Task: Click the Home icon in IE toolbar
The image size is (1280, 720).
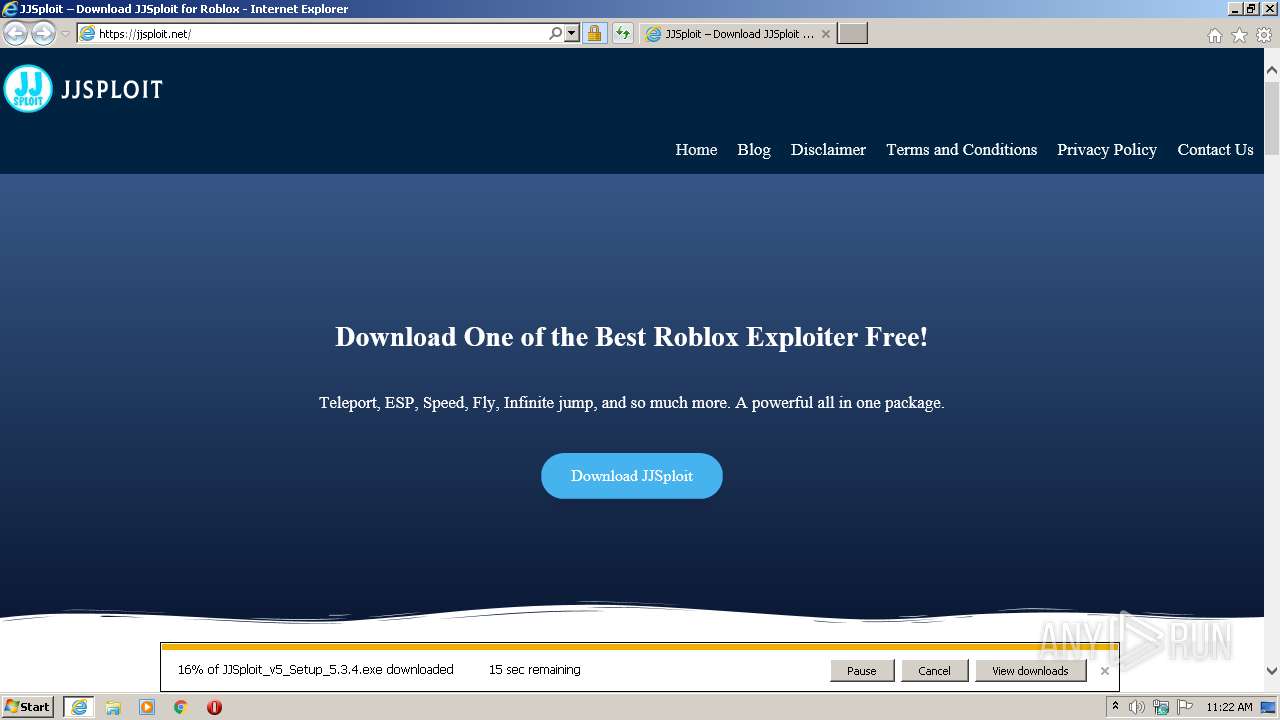Action: coord(1214,35)
